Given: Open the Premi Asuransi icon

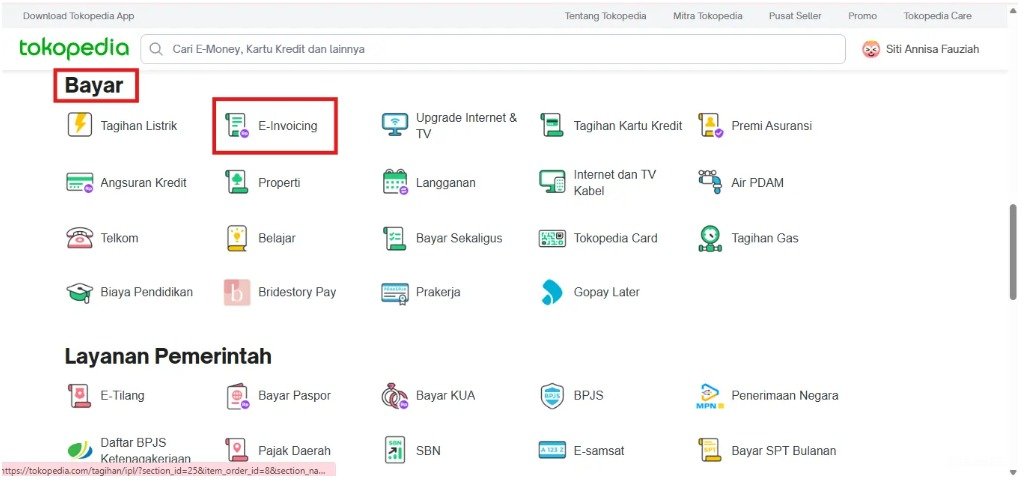Looking at the screenshot, I should pos(711,125).
